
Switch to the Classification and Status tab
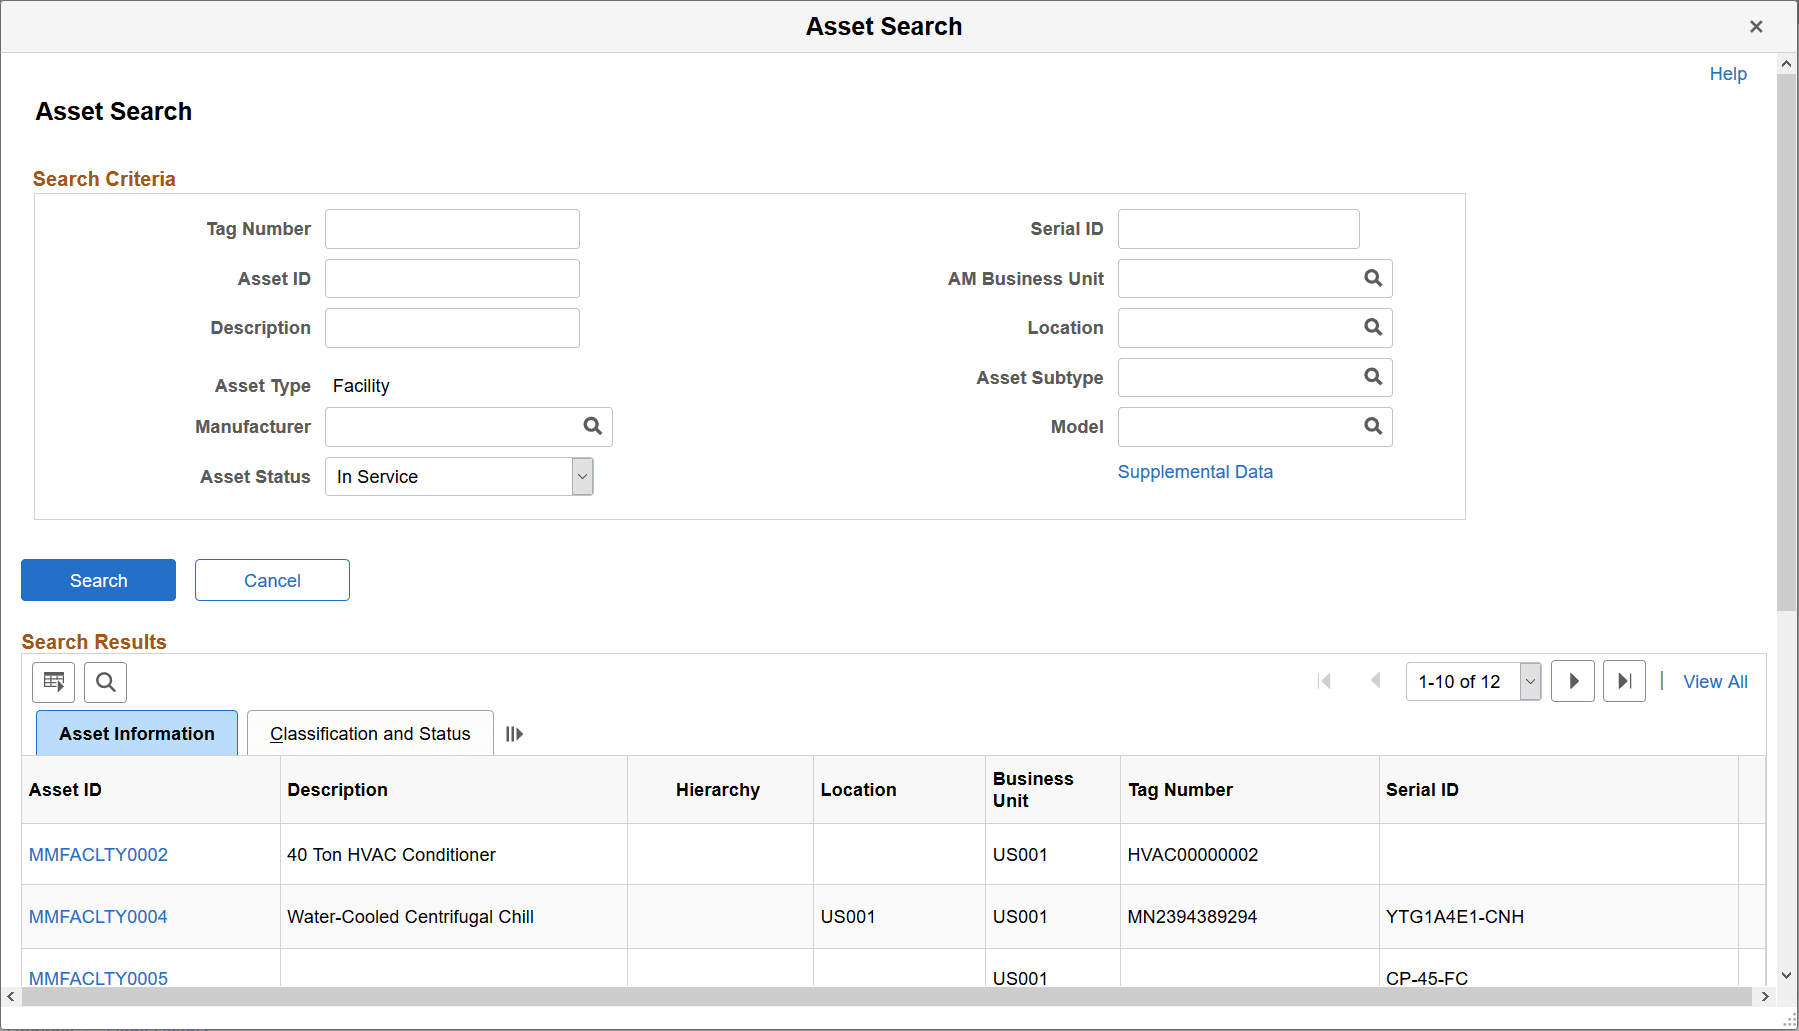[369, 733]
